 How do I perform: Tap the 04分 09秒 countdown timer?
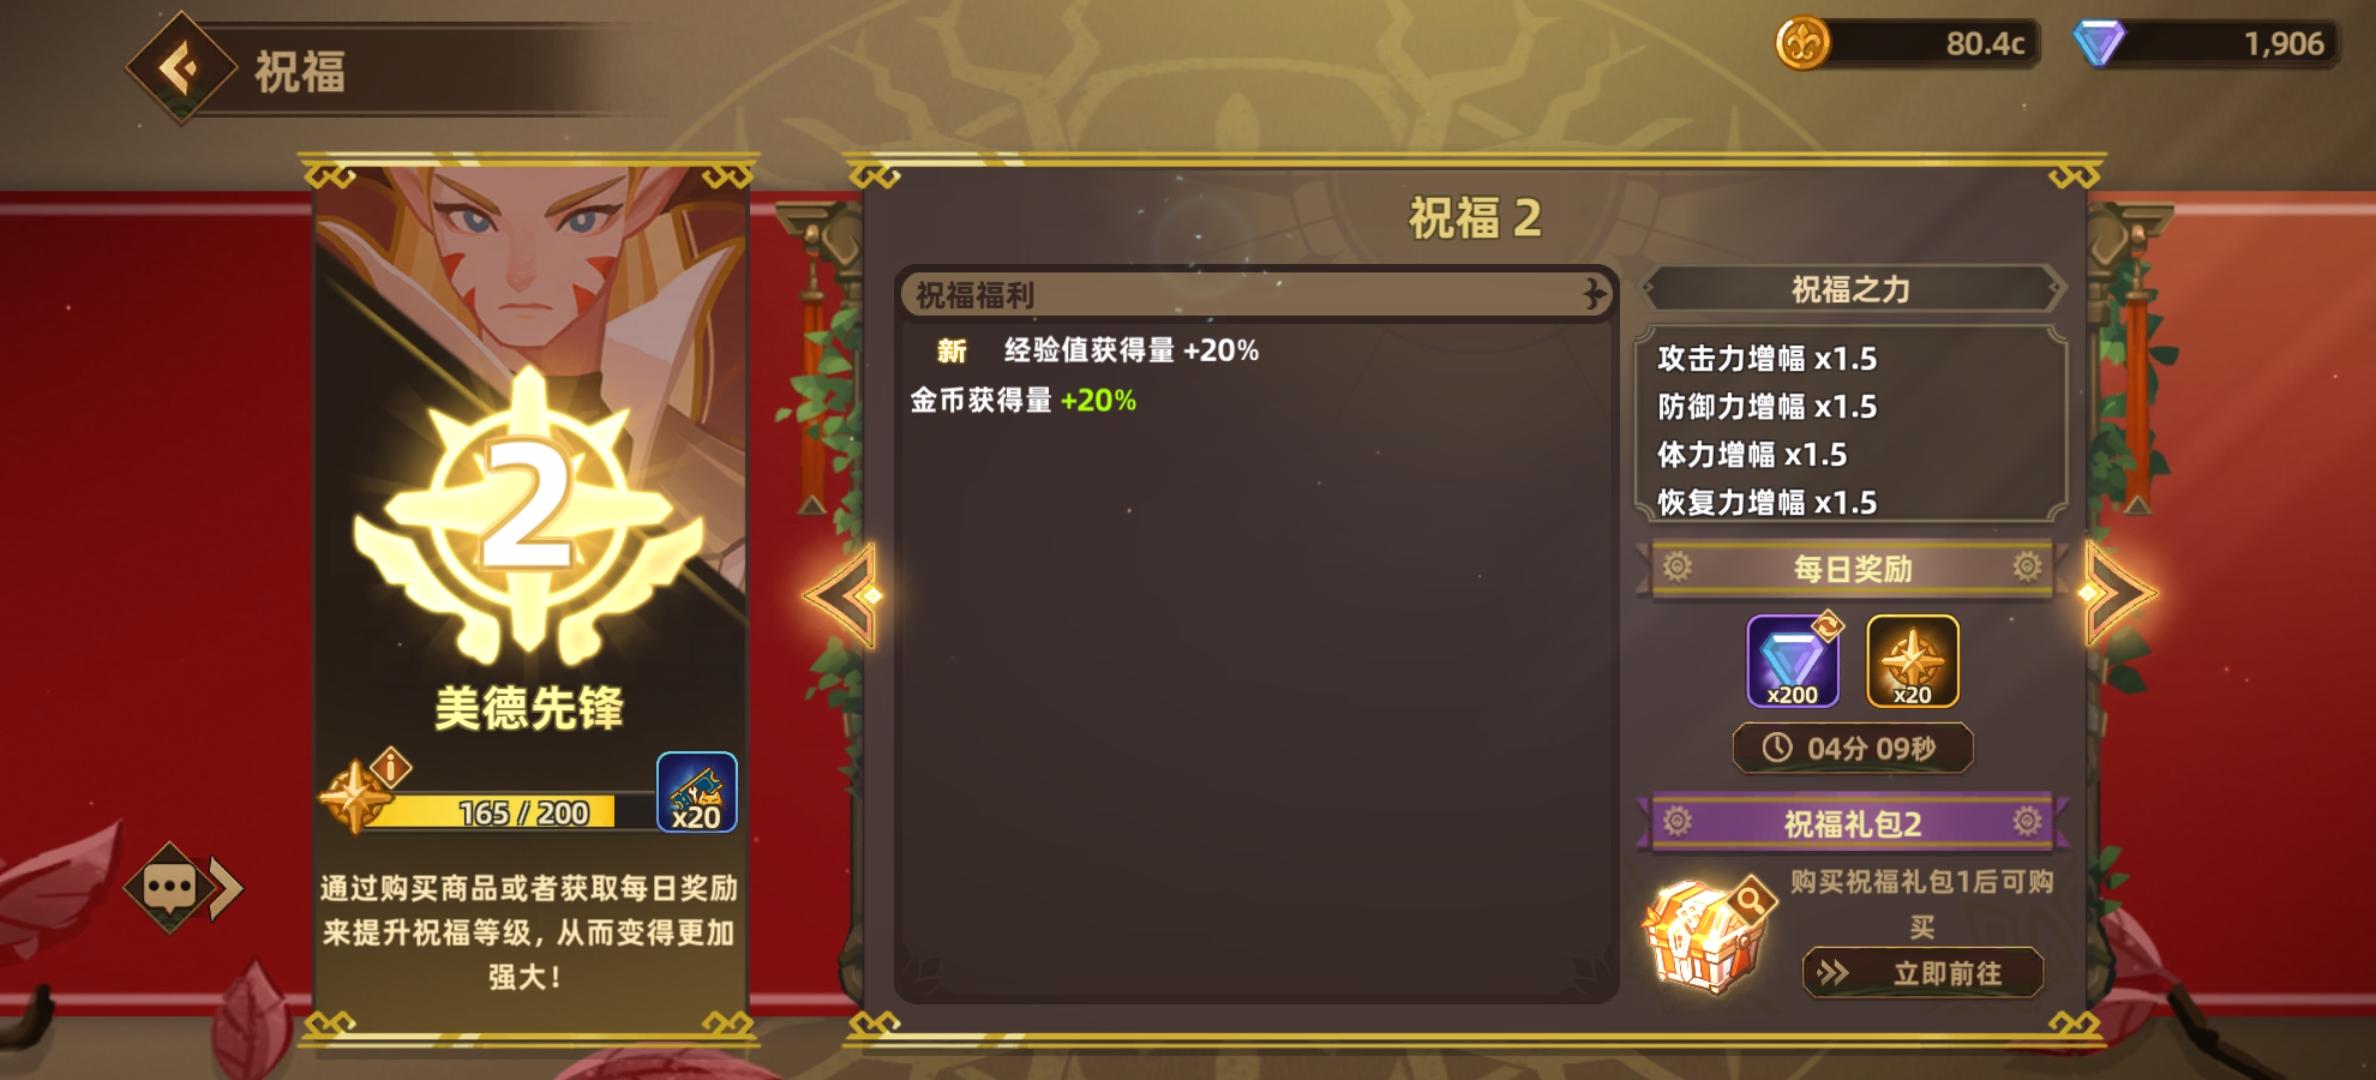click(x=1852, y=748)
